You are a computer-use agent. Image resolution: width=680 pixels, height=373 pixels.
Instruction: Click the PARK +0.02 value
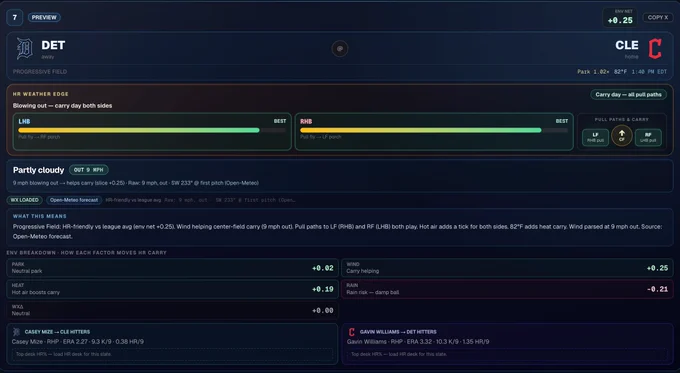[323, 268]
